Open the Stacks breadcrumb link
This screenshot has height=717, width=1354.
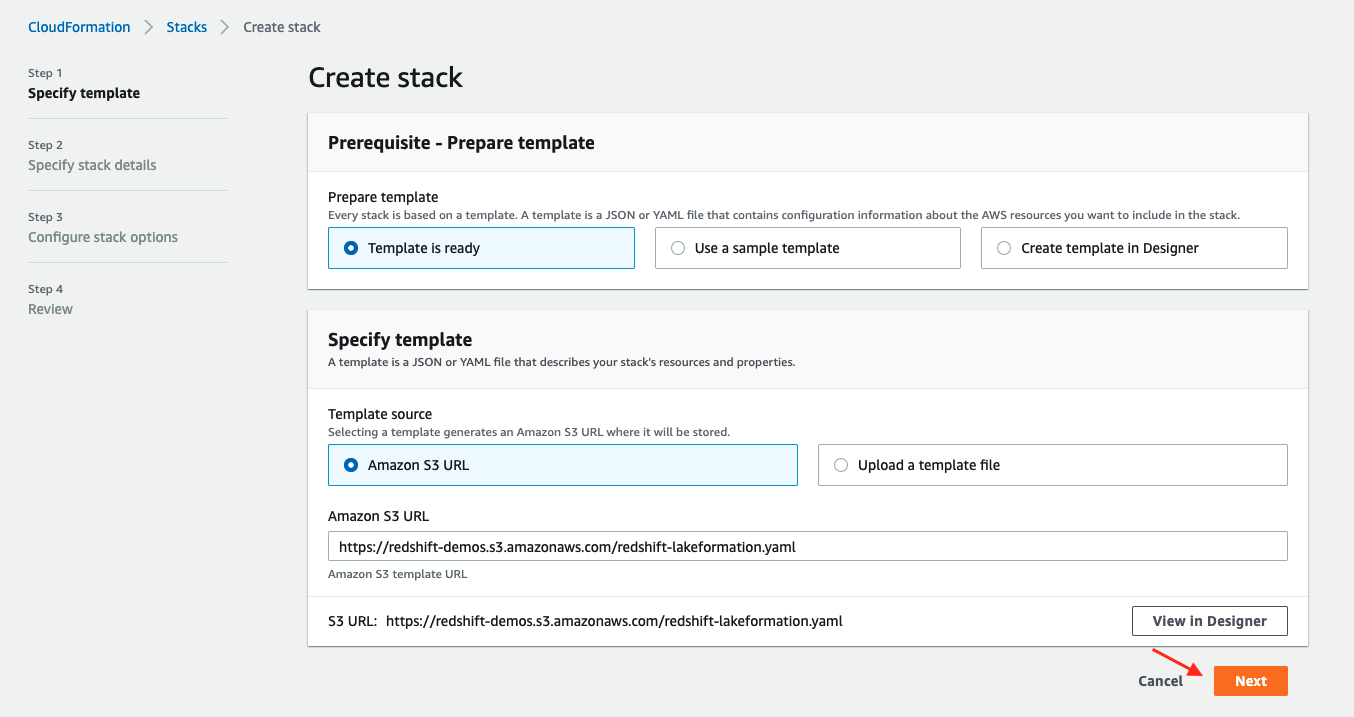pyautogui.click(x=187, y=27)
